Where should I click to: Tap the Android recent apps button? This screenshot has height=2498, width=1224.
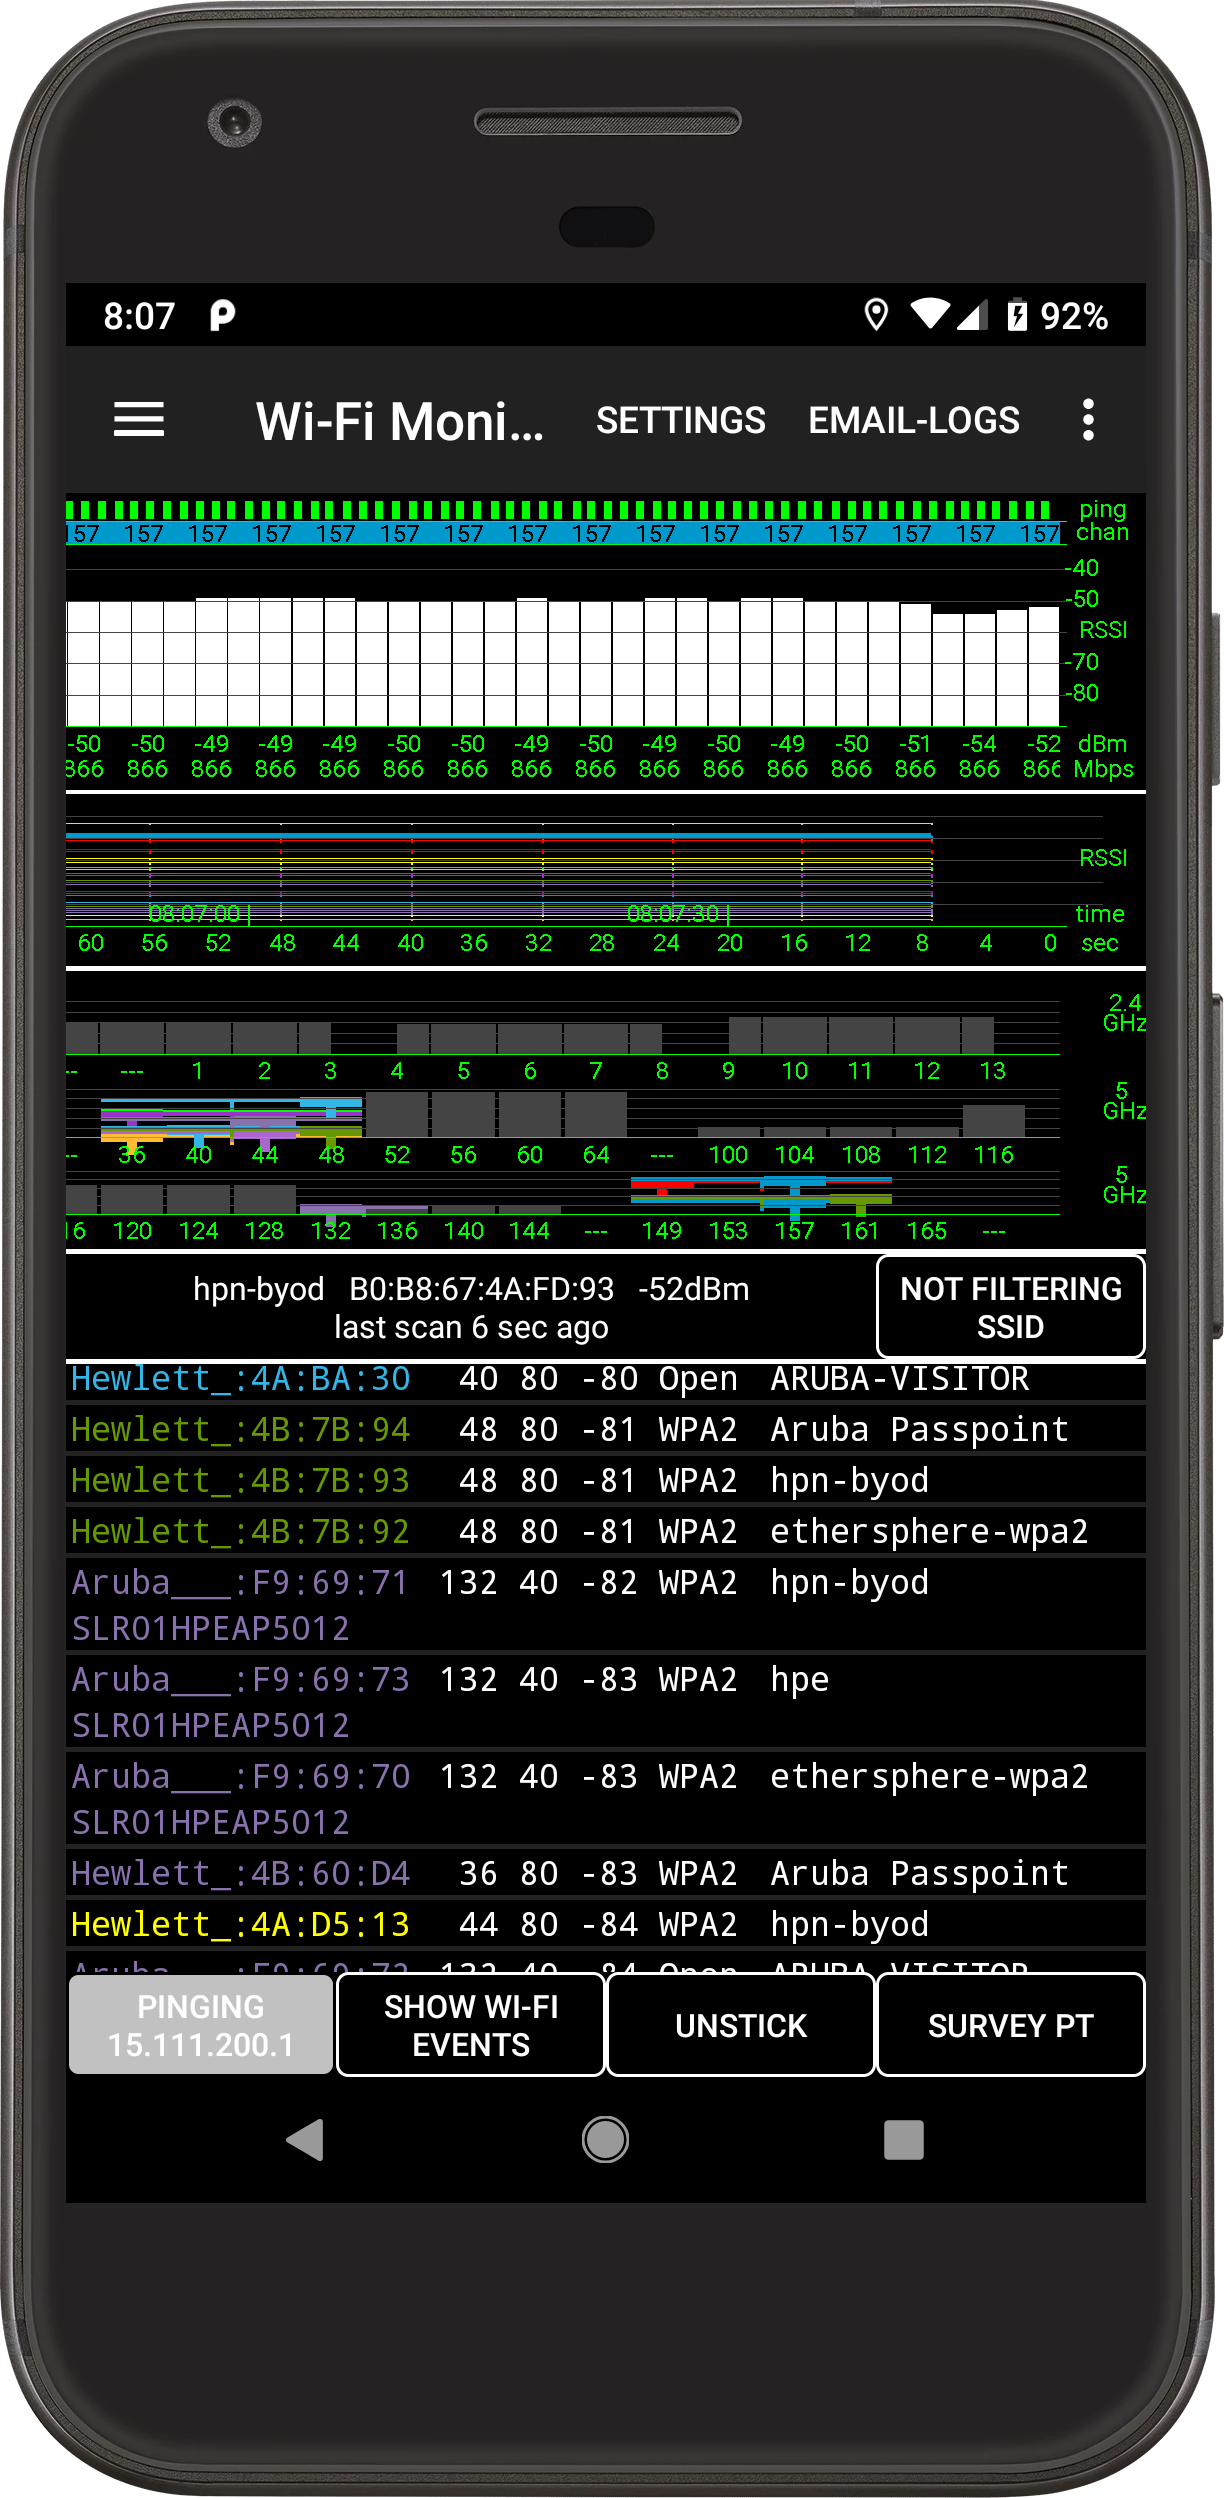tap(904, 2140)
